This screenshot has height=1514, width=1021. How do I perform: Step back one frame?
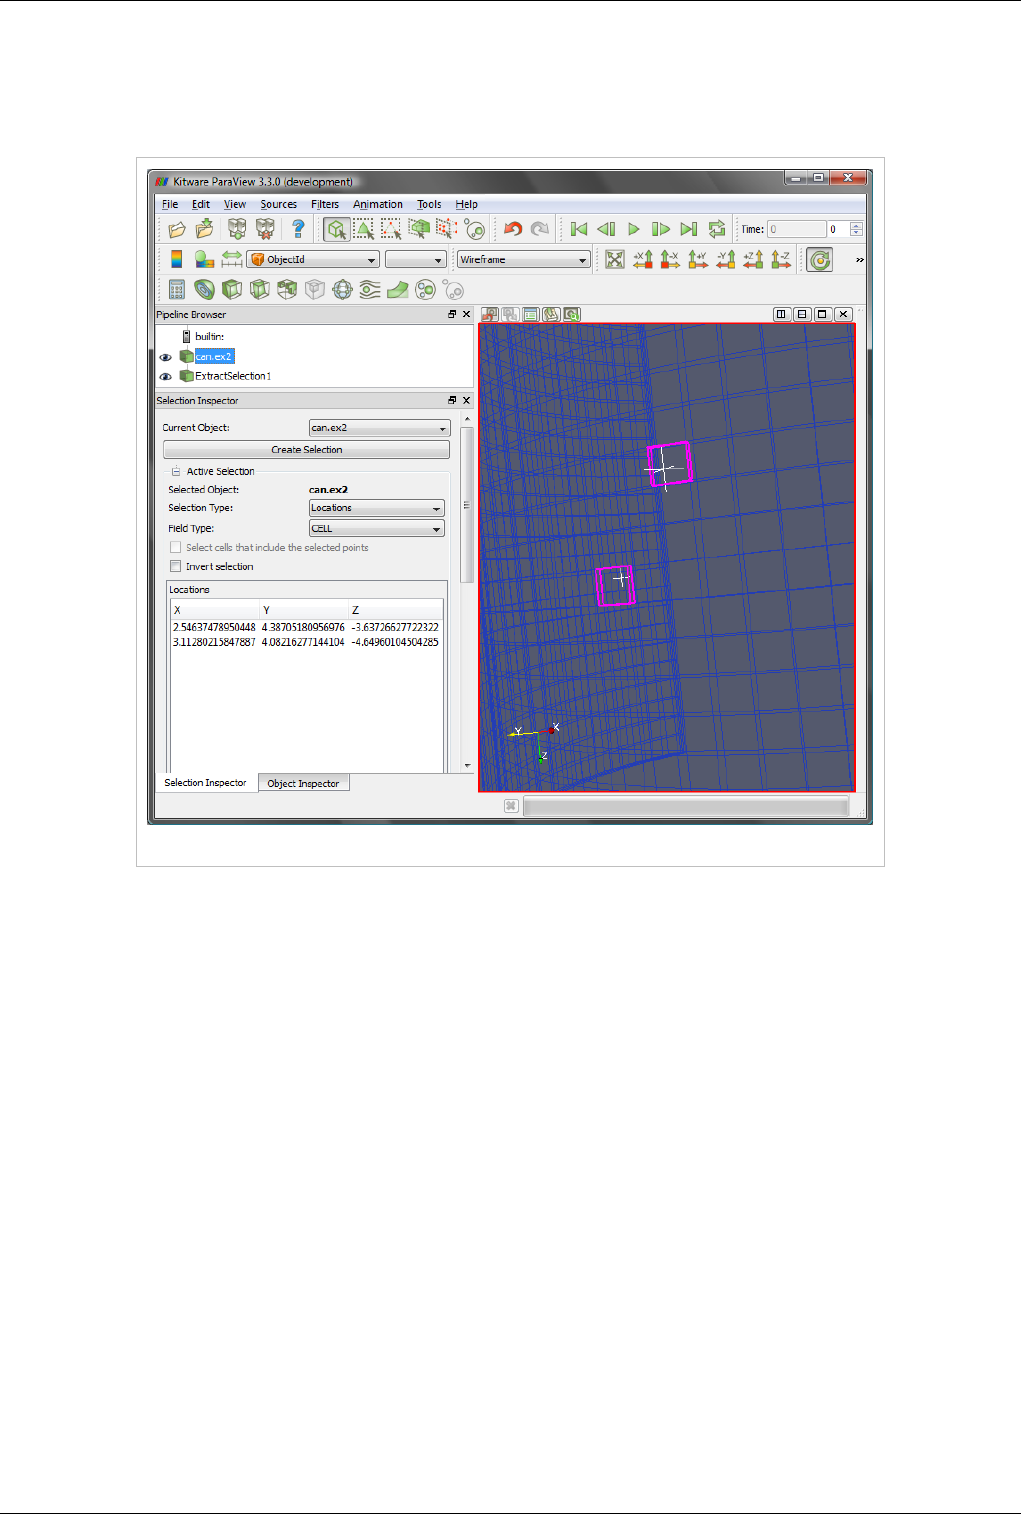606,229
